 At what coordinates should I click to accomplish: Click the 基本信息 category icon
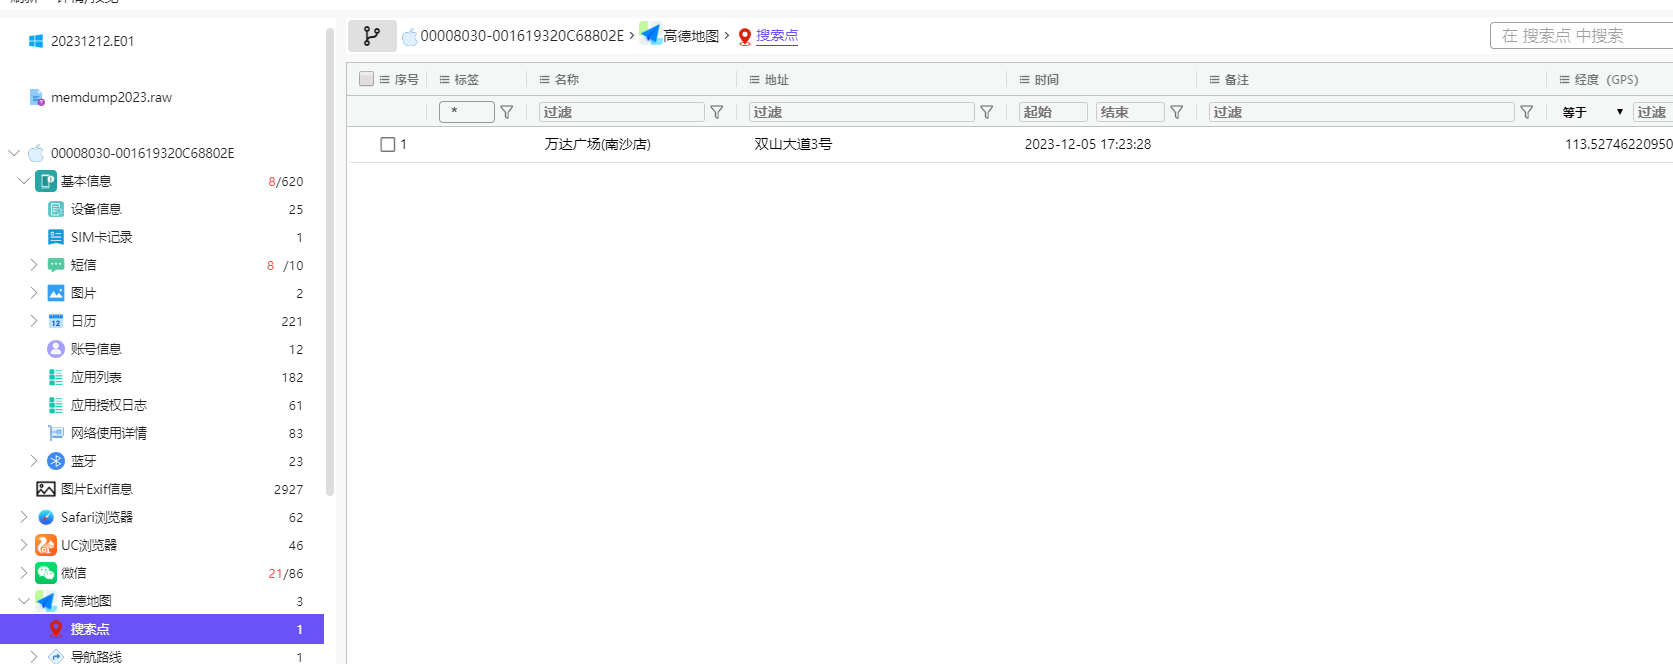(x=46, y=181)
